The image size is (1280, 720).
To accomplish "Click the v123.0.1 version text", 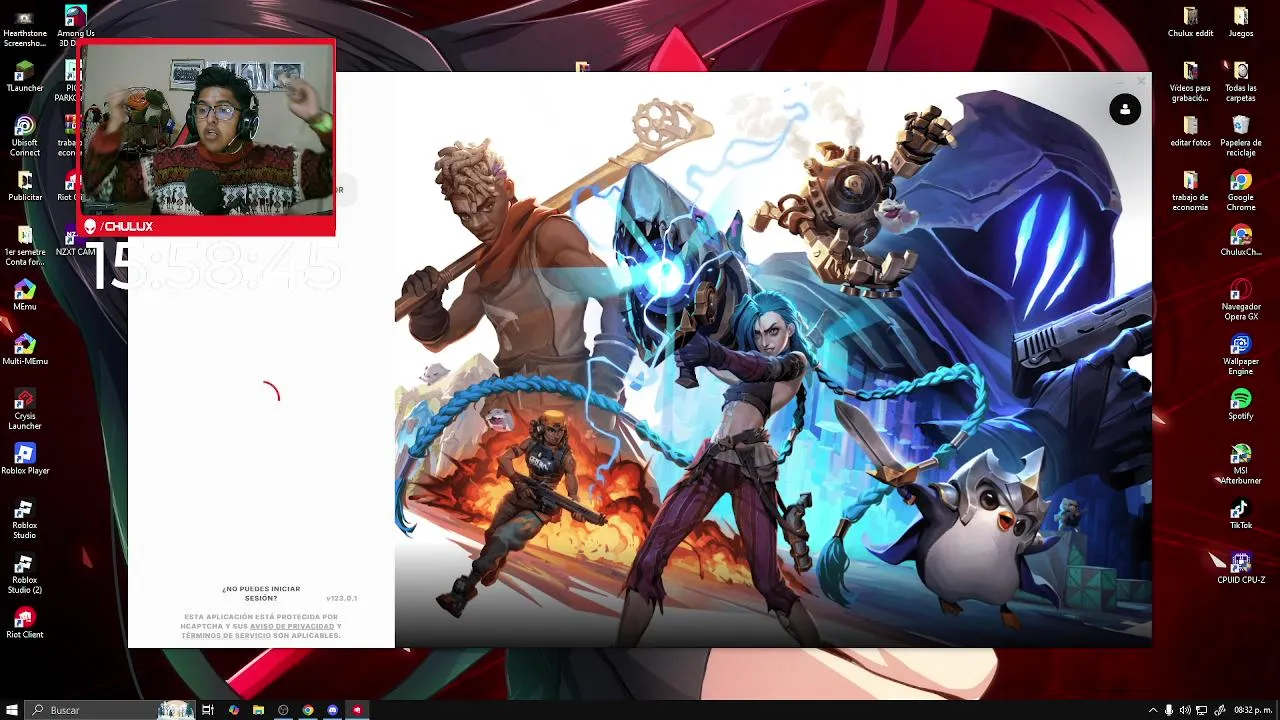I will click(x=341, y=598).
